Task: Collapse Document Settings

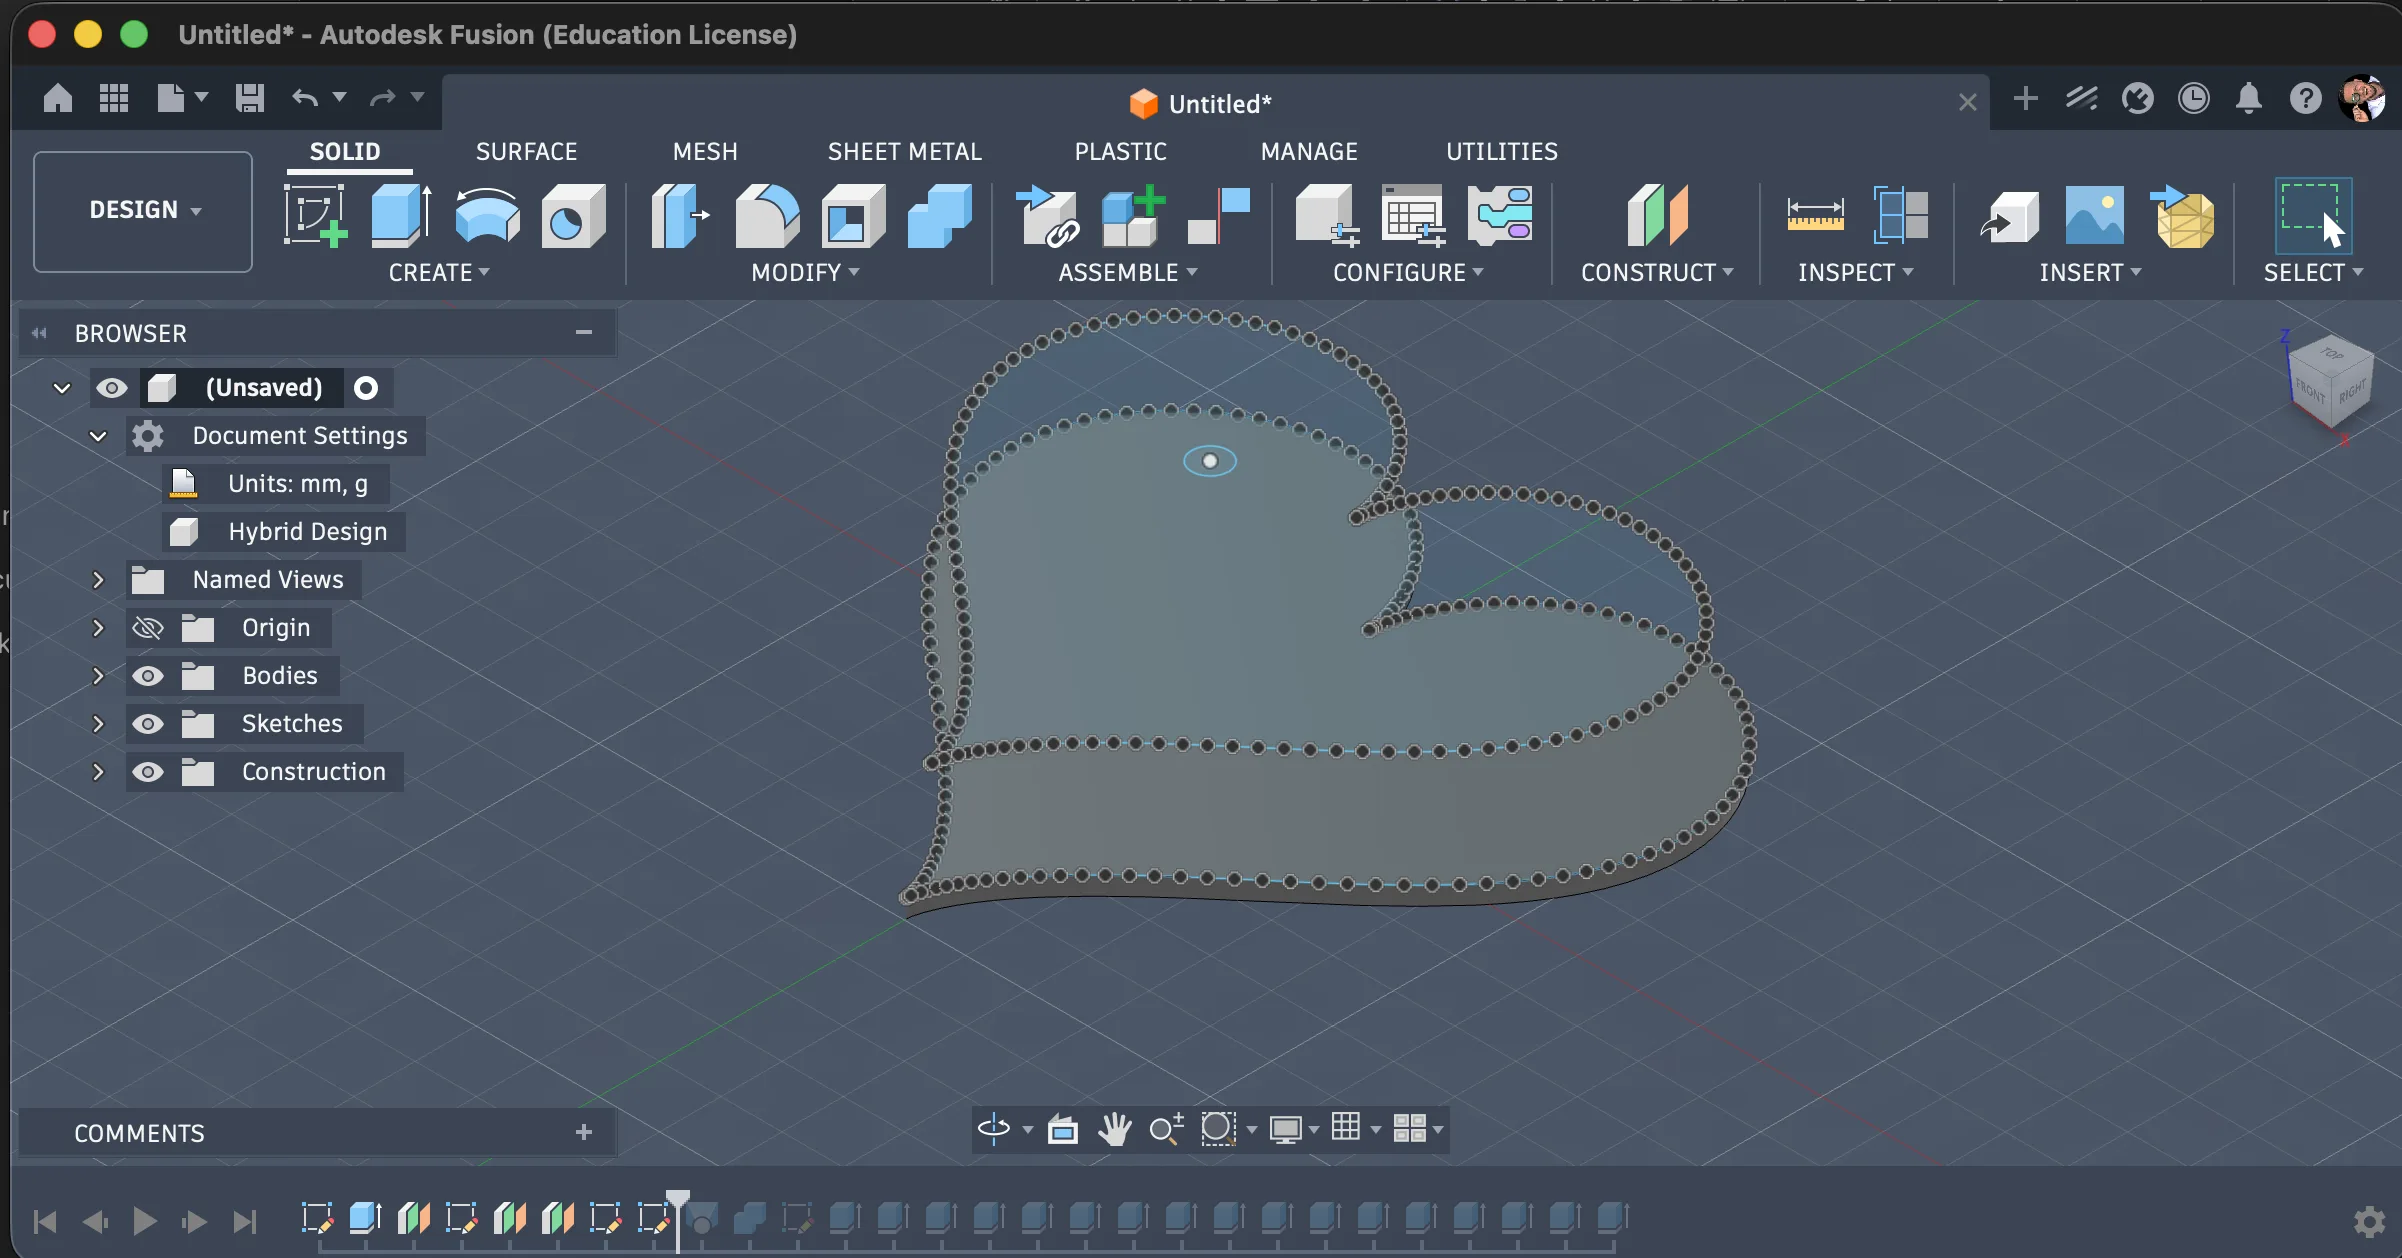Action: [98, 436]
